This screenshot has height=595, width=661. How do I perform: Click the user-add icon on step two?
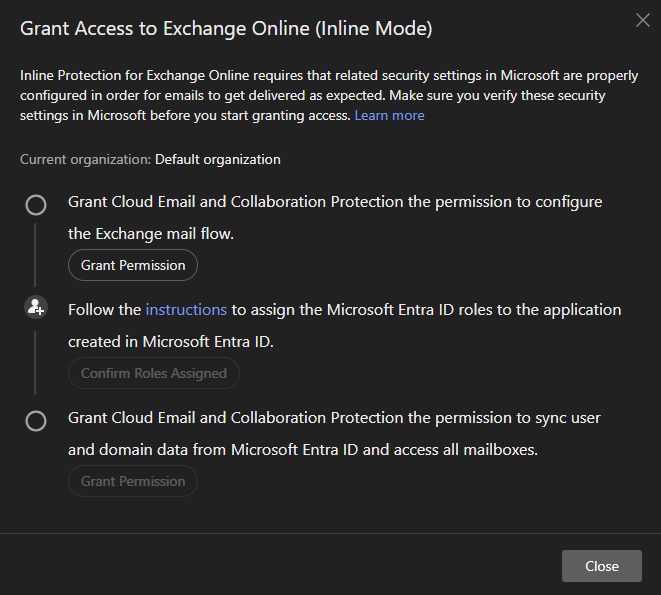(36, 308)
